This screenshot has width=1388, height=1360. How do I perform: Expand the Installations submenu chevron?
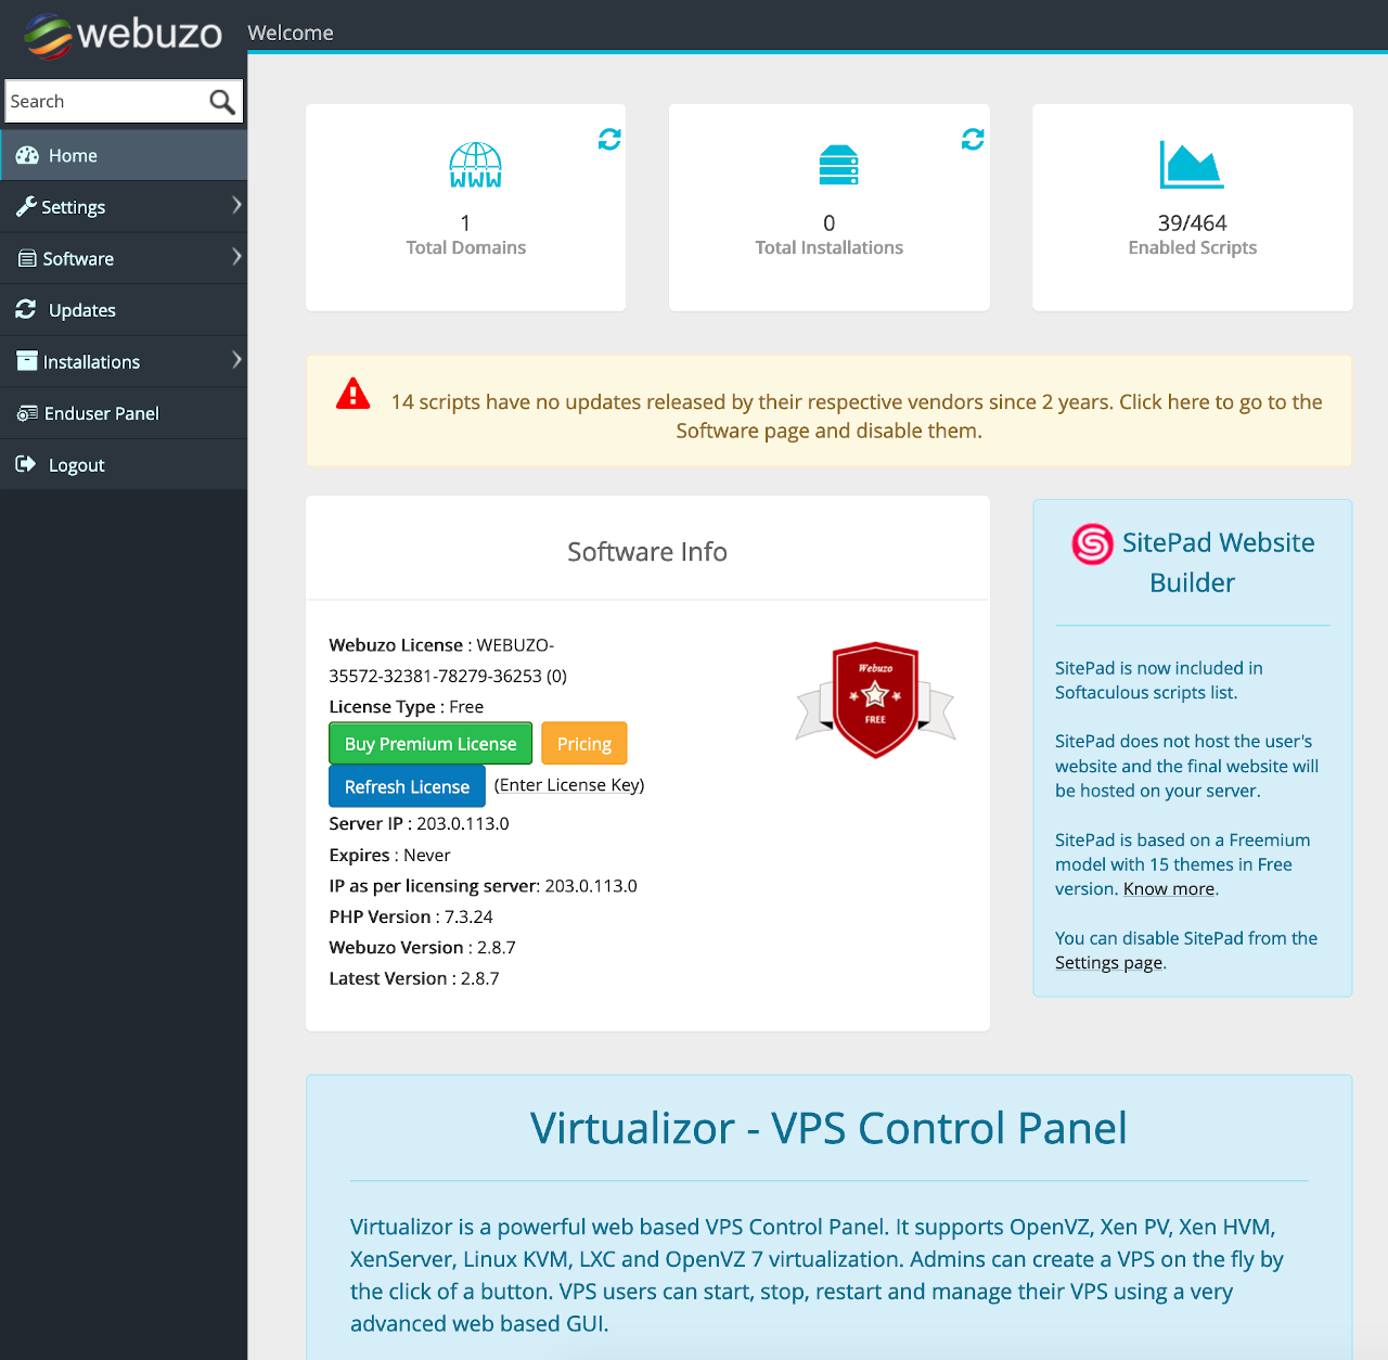237,361
